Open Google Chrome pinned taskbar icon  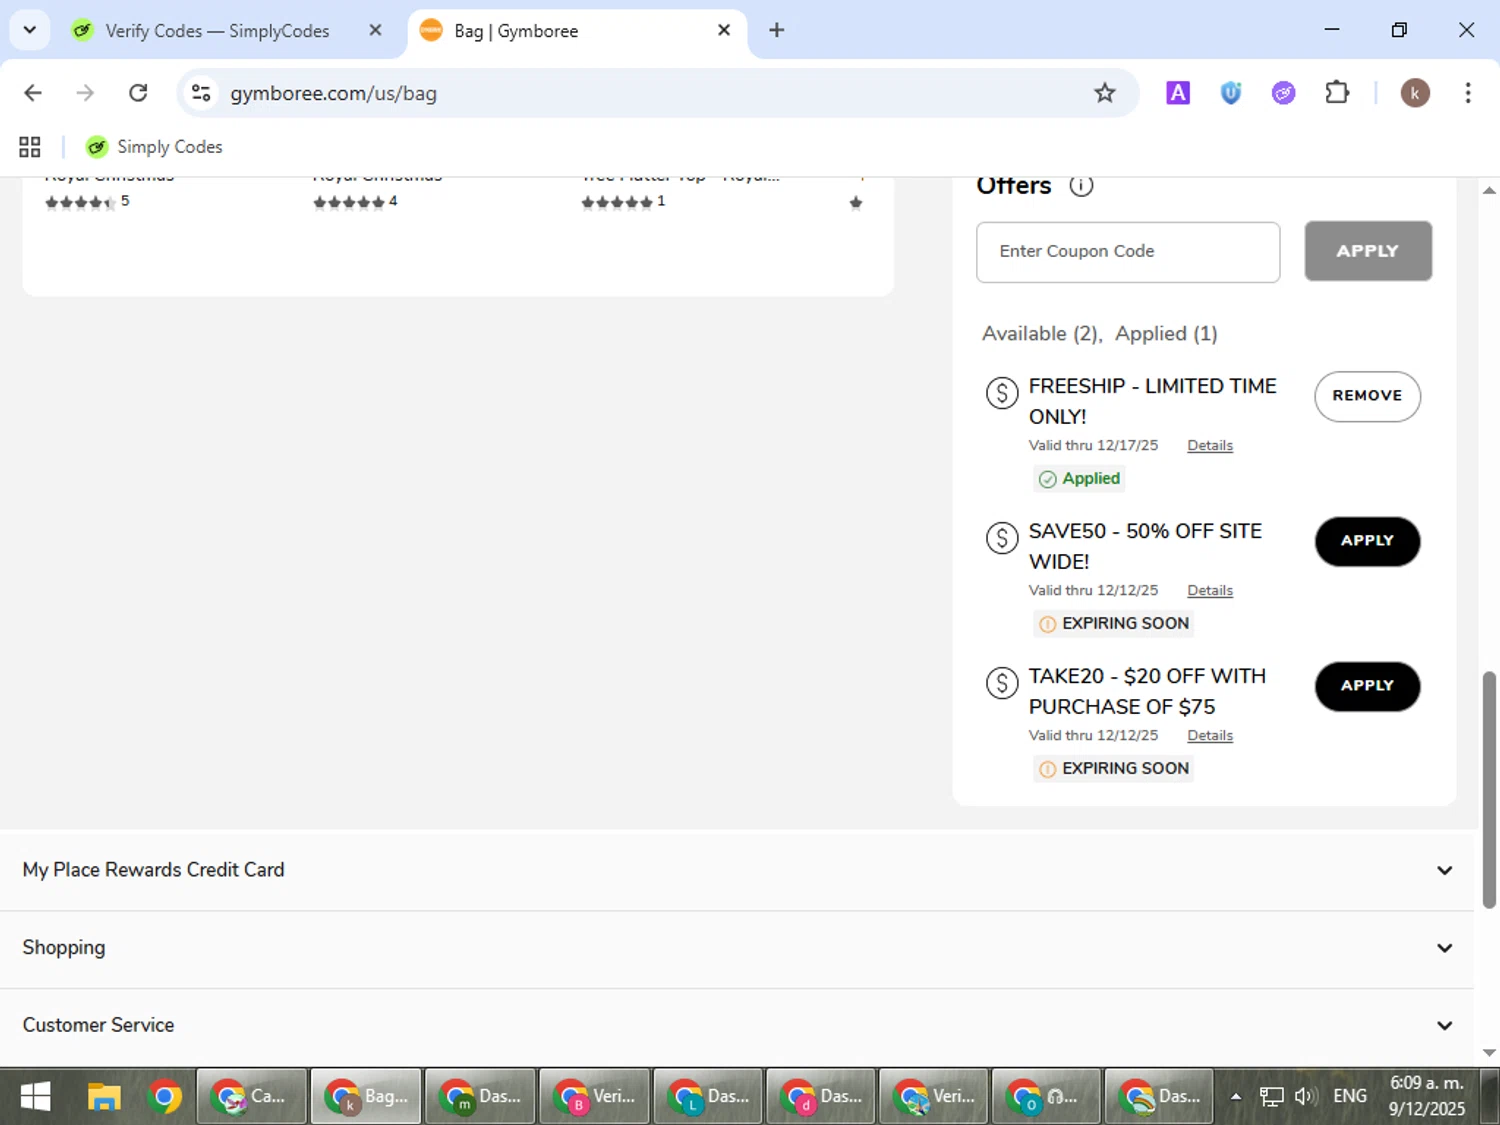(164, 1097)
